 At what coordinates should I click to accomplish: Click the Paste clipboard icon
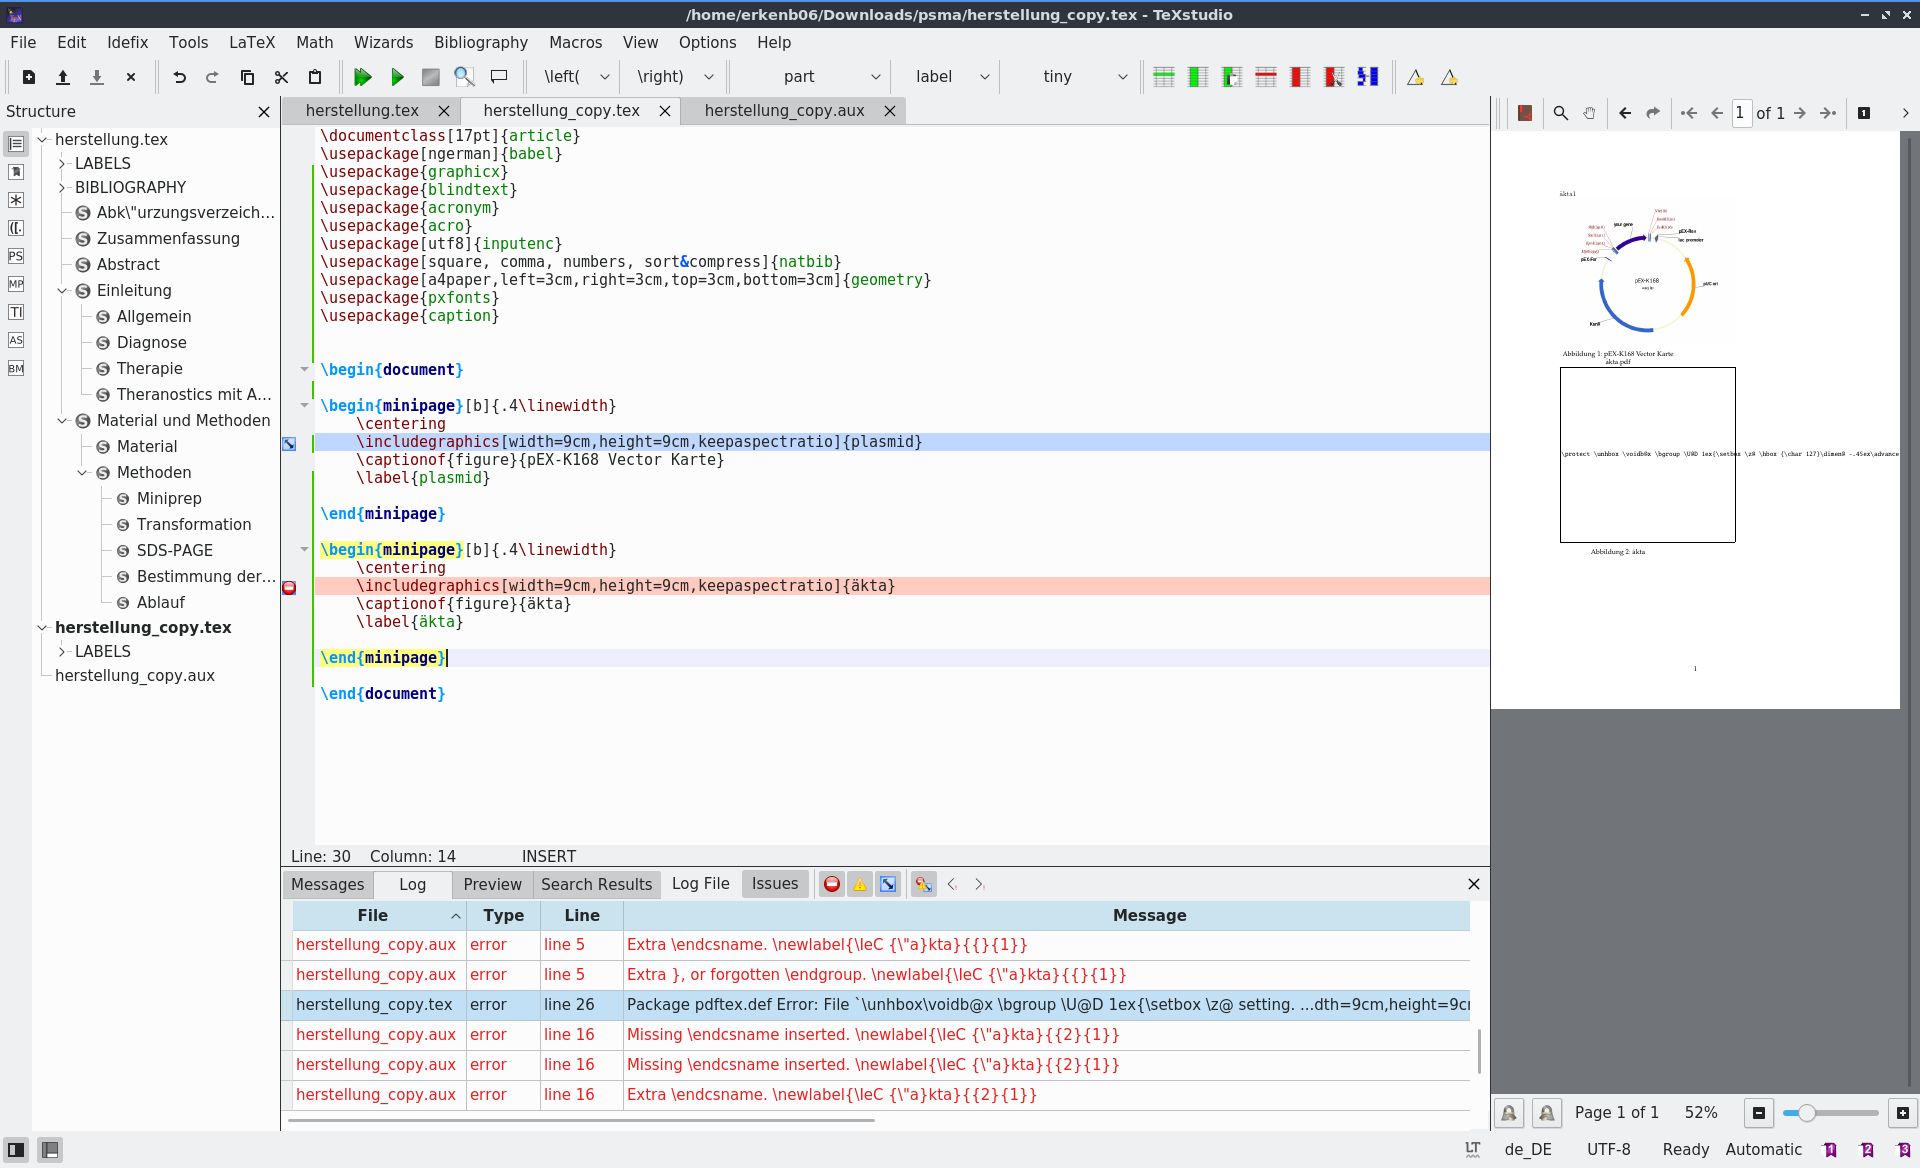pyautogui.click(x=315, y=77)
